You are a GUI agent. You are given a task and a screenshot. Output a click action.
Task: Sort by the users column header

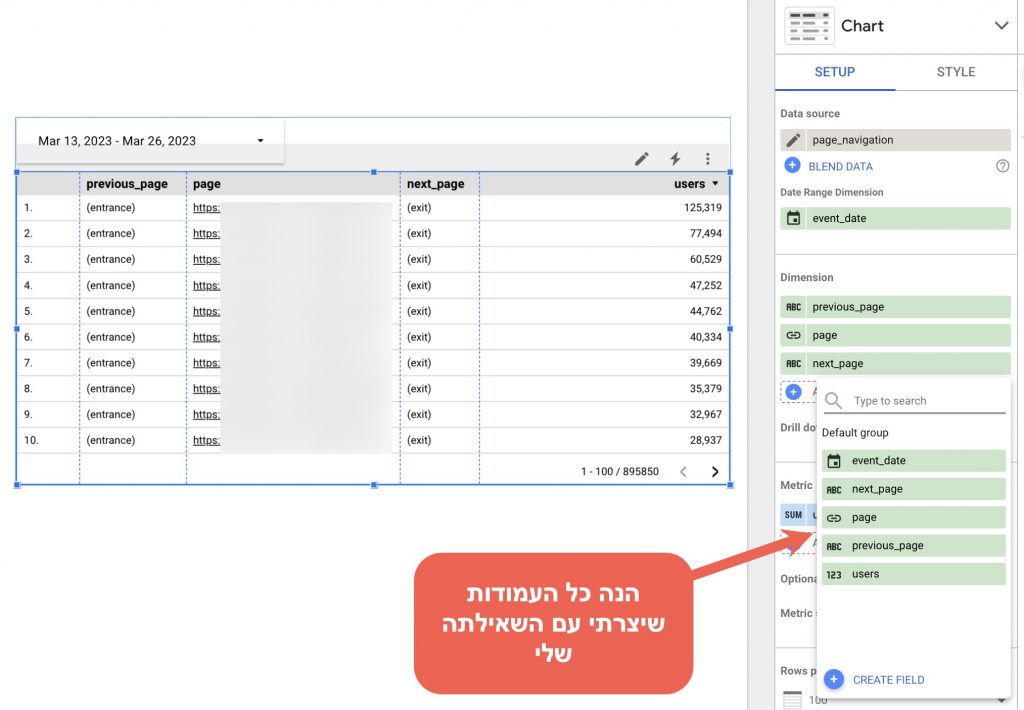coord(695,184)
